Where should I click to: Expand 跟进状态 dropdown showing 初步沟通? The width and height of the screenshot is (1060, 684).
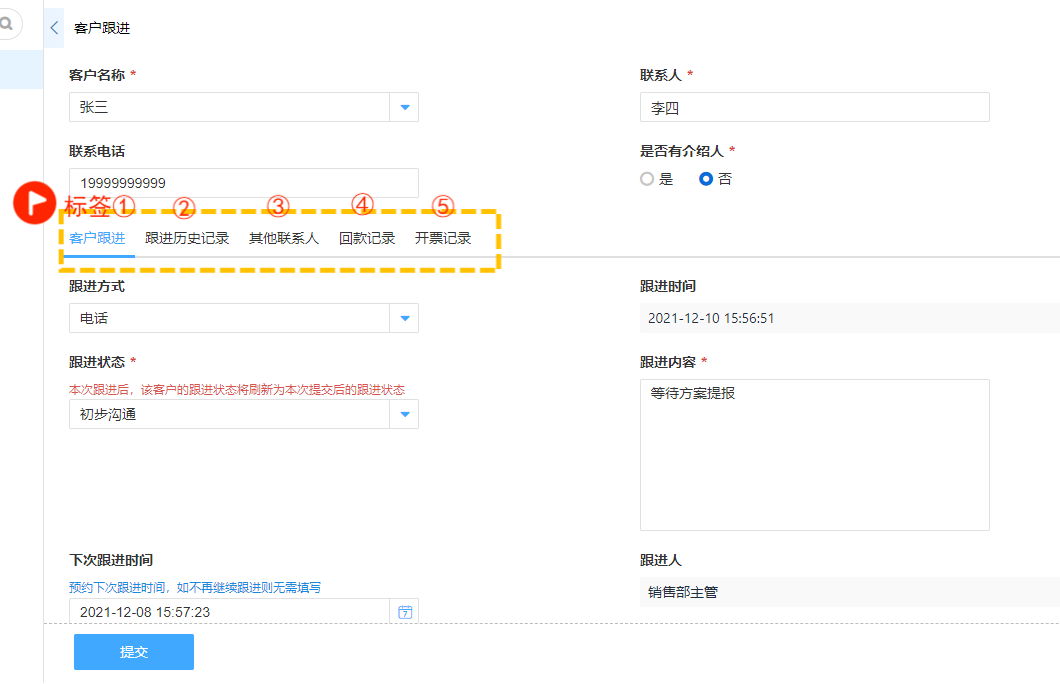404,414
